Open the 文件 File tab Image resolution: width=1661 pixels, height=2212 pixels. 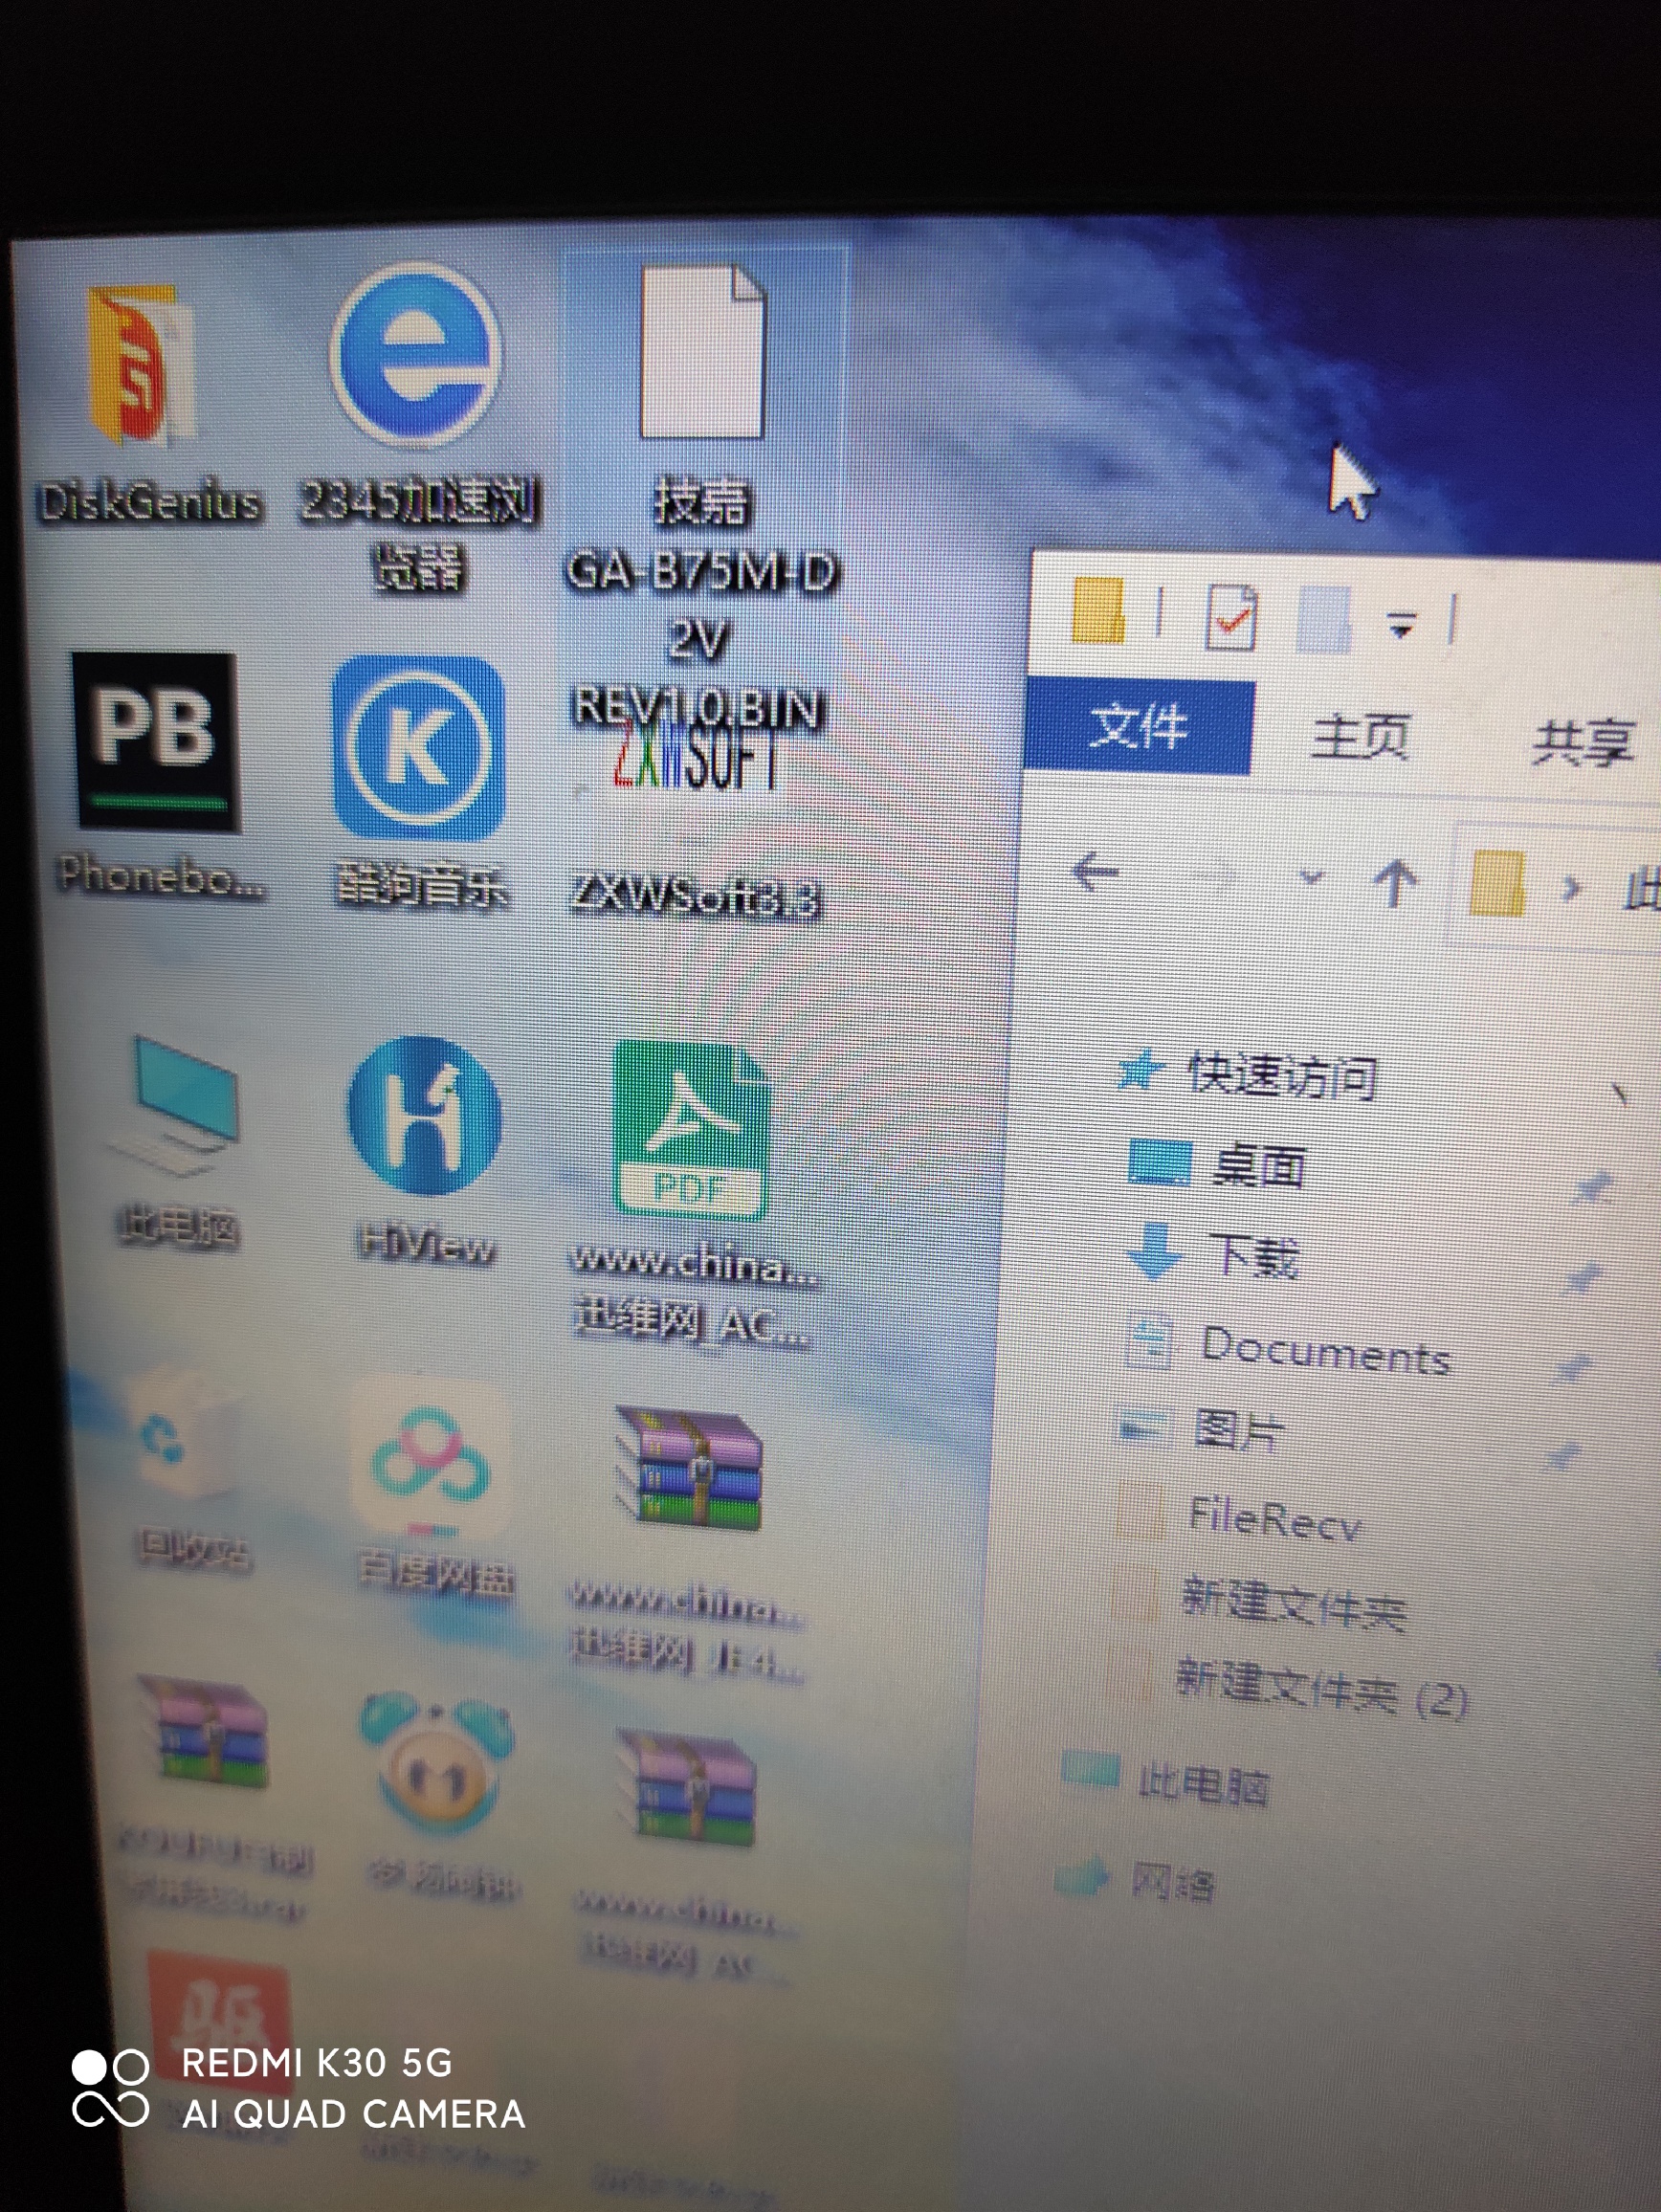click(x=1139, y=727)
